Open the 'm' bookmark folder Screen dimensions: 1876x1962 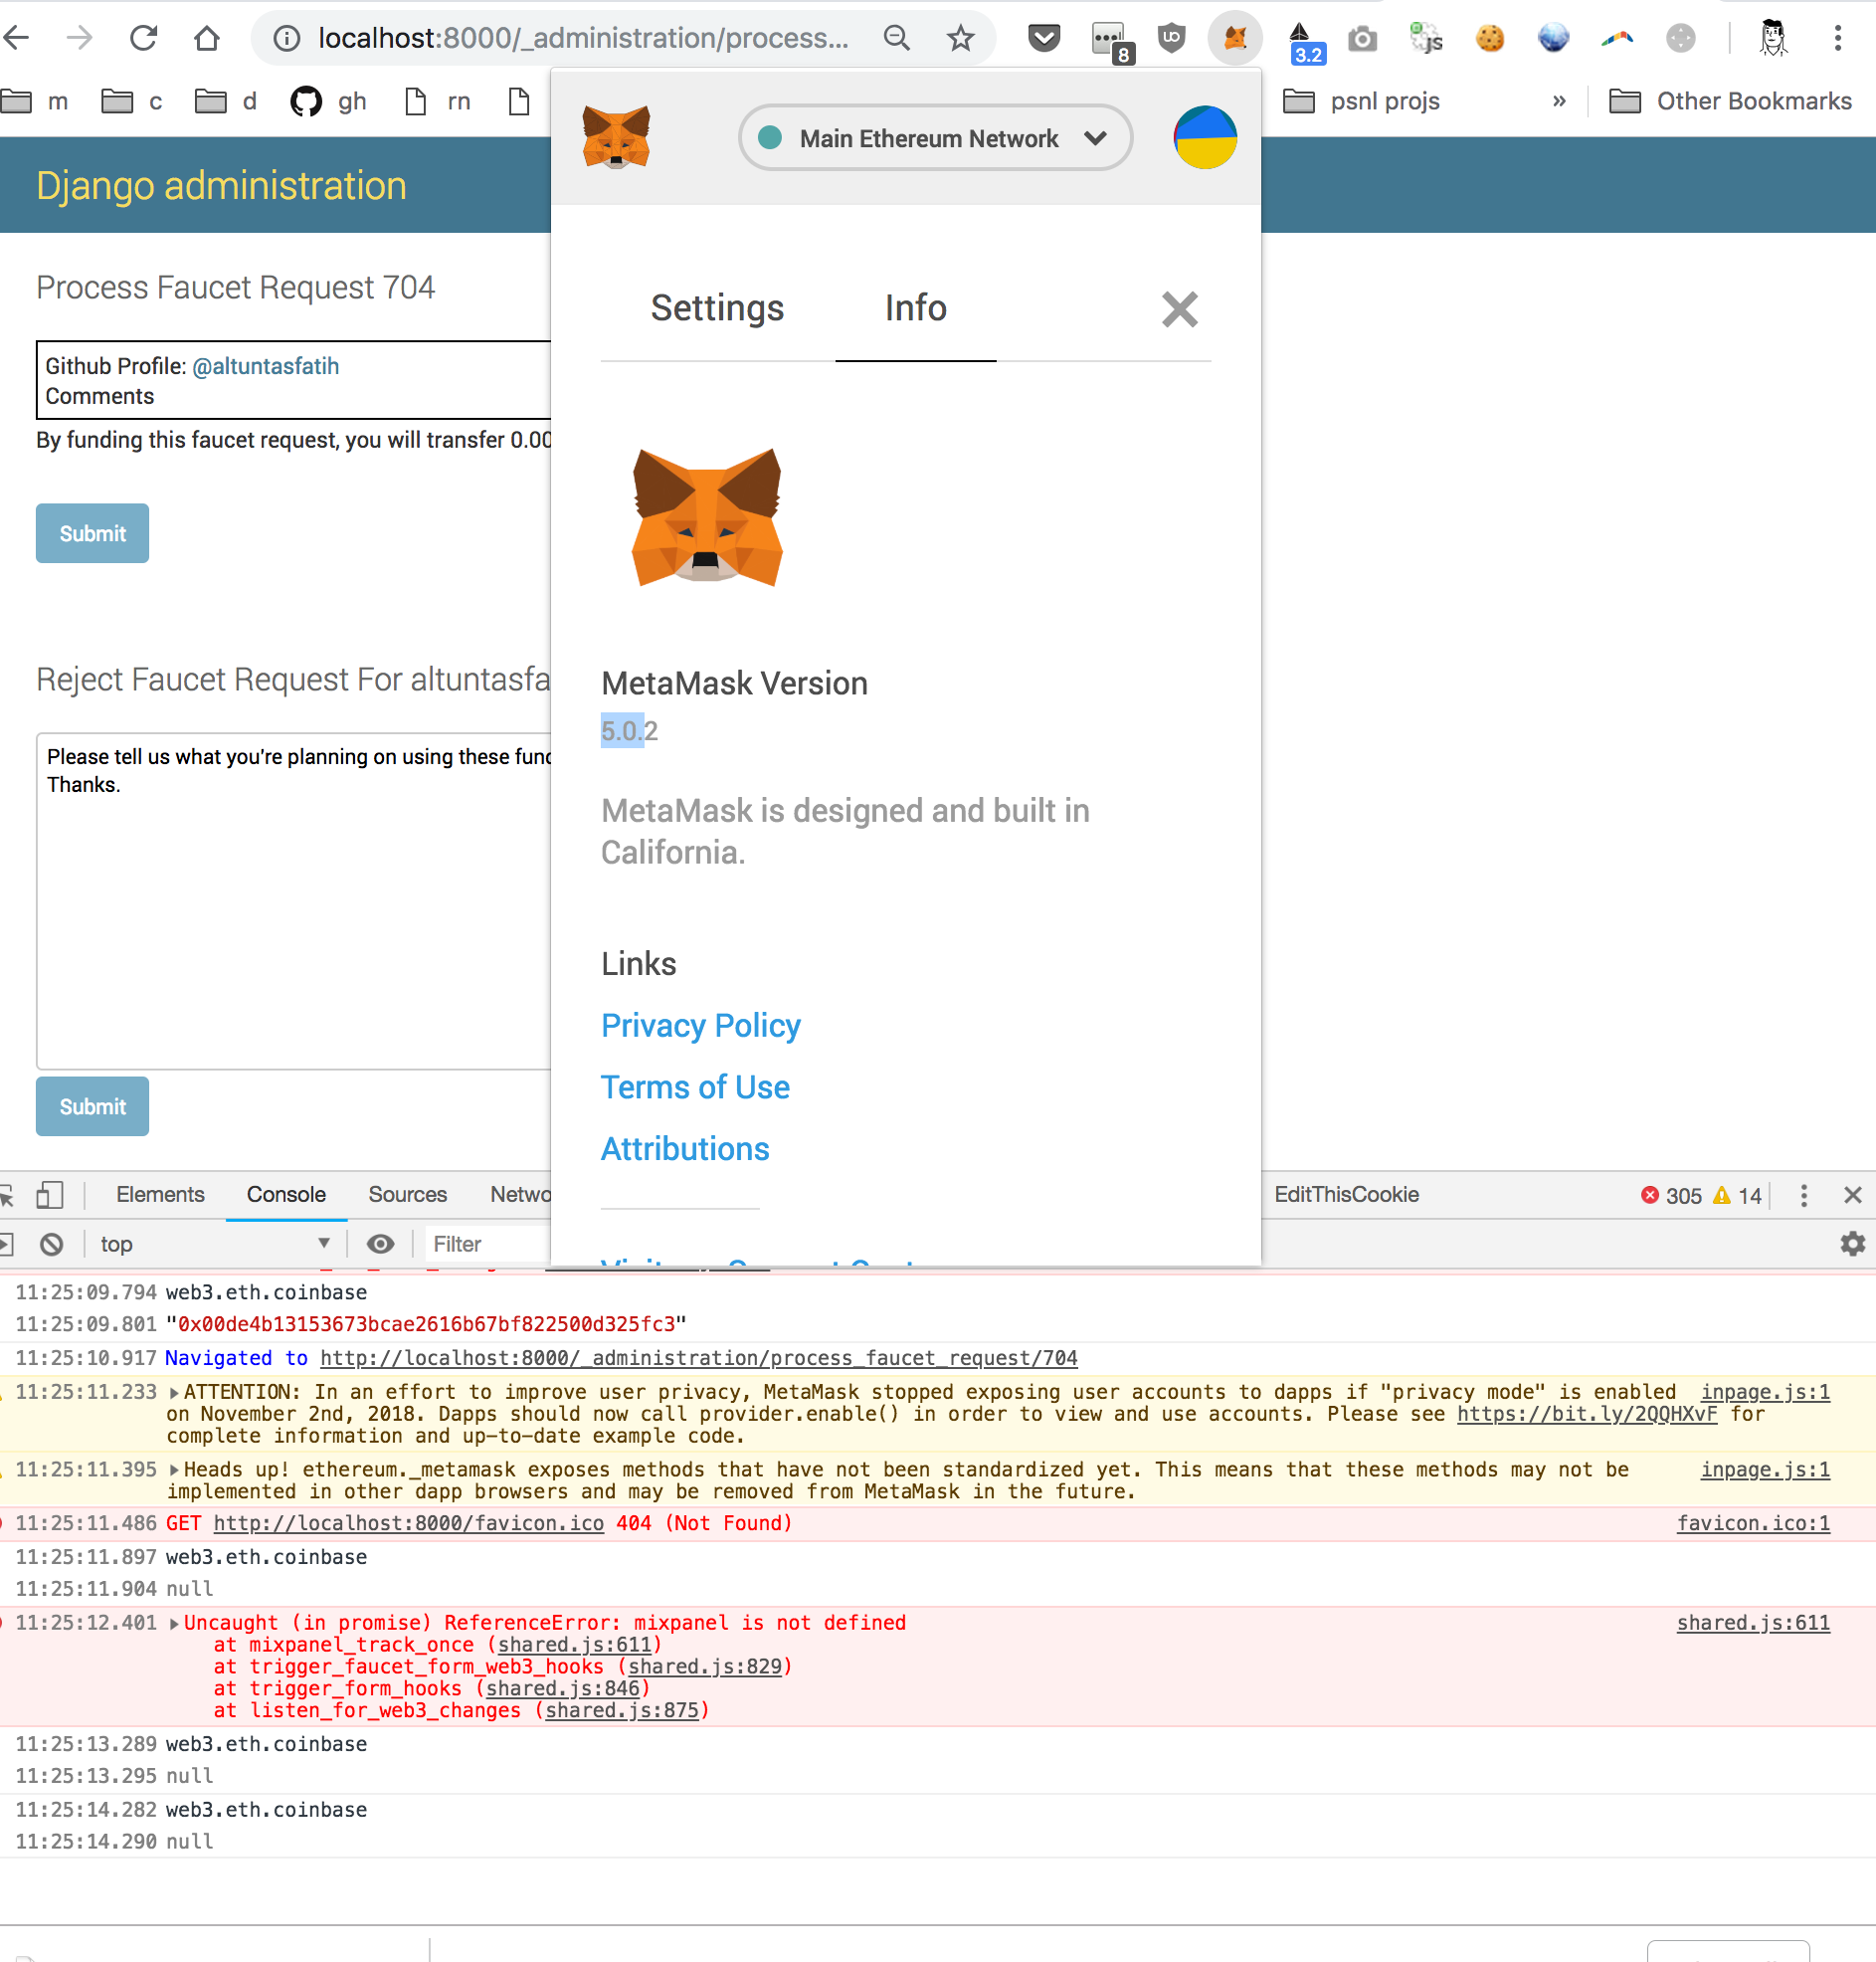click(35, 101)
